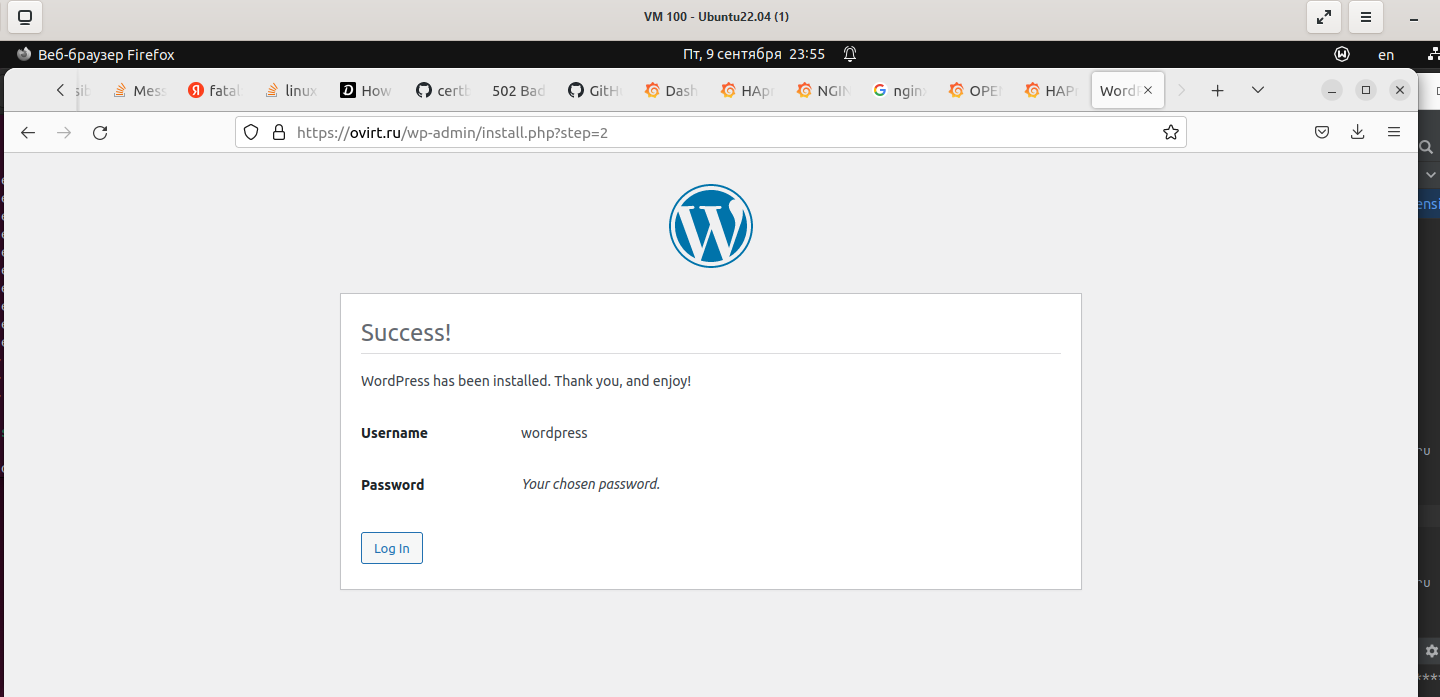This screenshot has height=697, width=1440.
Task: Switch to the linux tab
Action: (292, 90)
